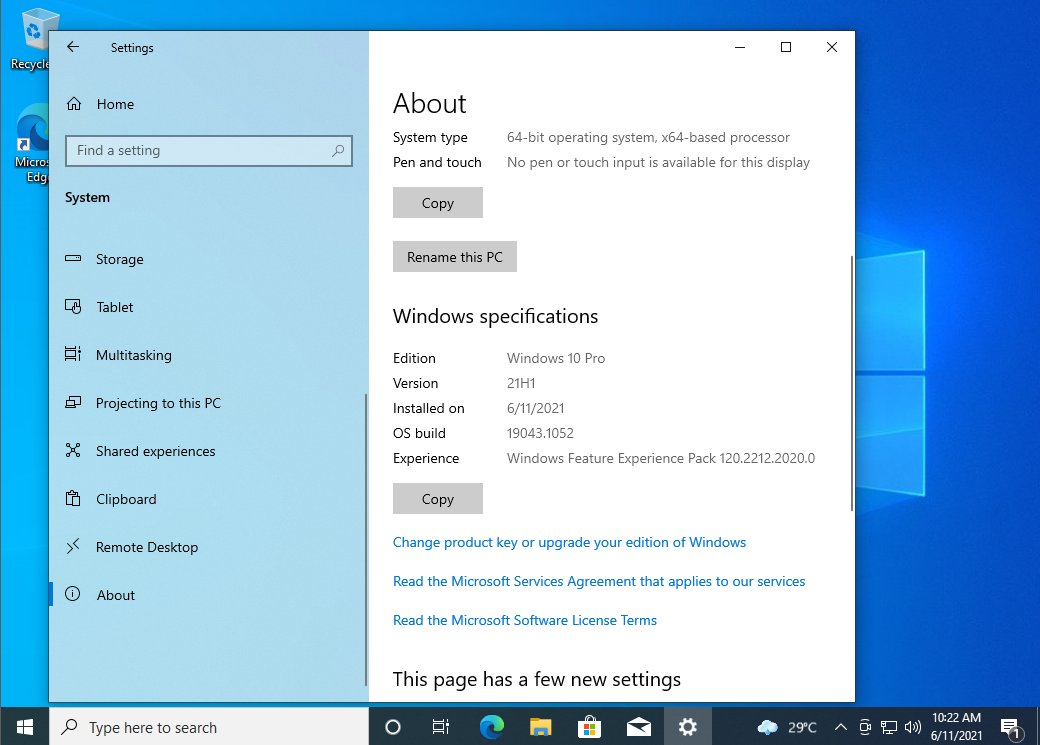Select the 21H1 version value

pyautogui.click(x=521, y=383)
